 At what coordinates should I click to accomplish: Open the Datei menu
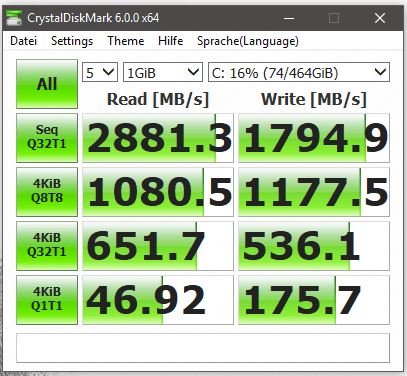pyautogui.click(x=23, y=41)
